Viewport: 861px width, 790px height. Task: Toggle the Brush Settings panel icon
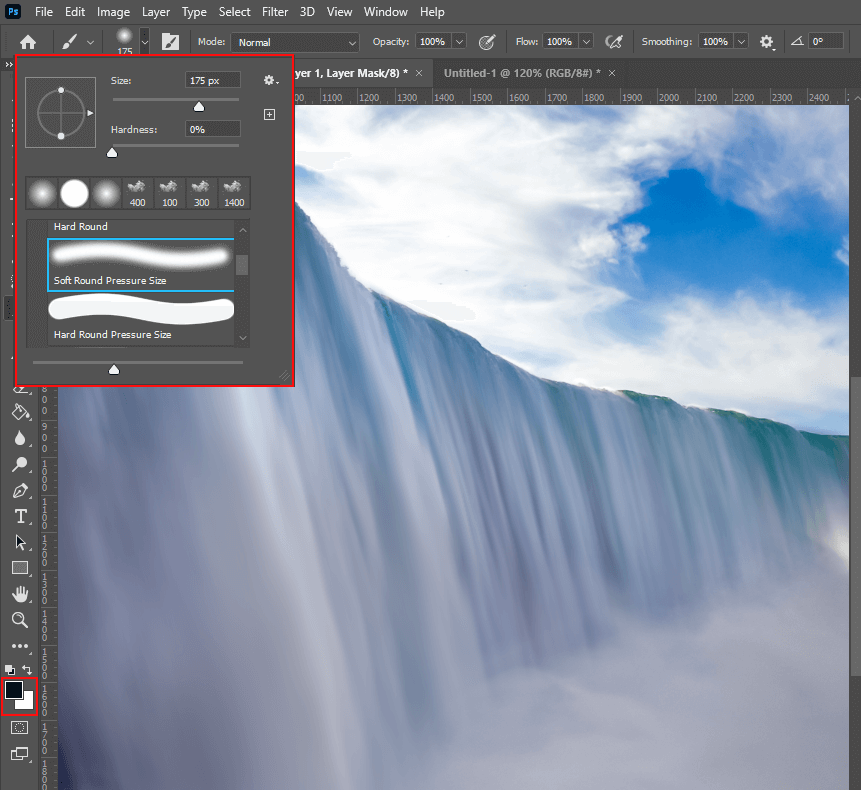tap(170, 42)
